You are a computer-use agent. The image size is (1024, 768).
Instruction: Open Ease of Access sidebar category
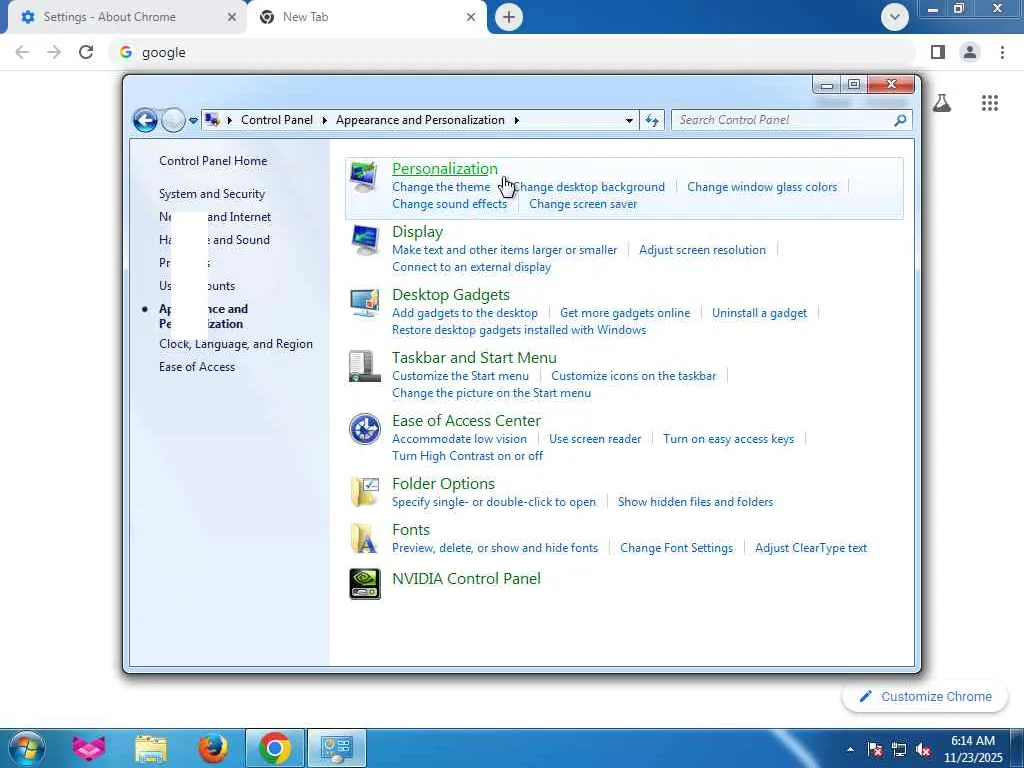(x=197, y=367)
